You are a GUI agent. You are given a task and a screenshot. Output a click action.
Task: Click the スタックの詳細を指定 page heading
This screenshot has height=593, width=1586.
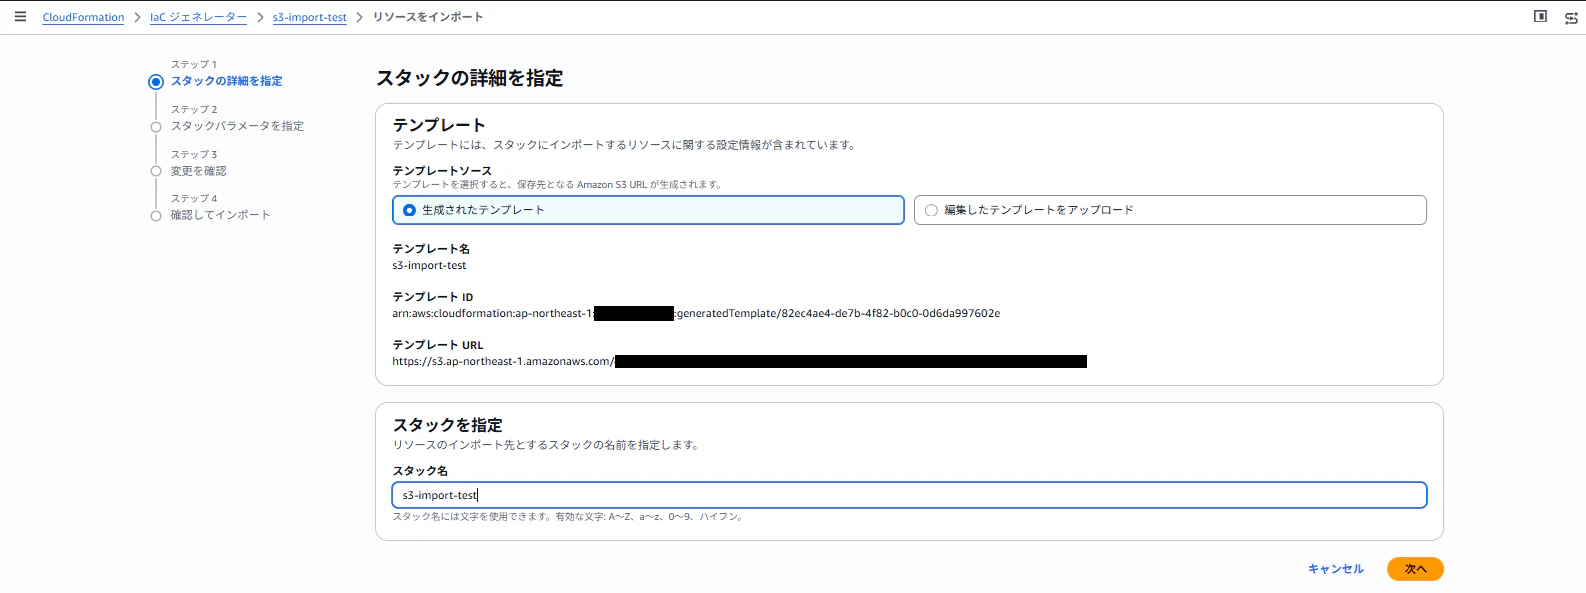pos(470,78)
